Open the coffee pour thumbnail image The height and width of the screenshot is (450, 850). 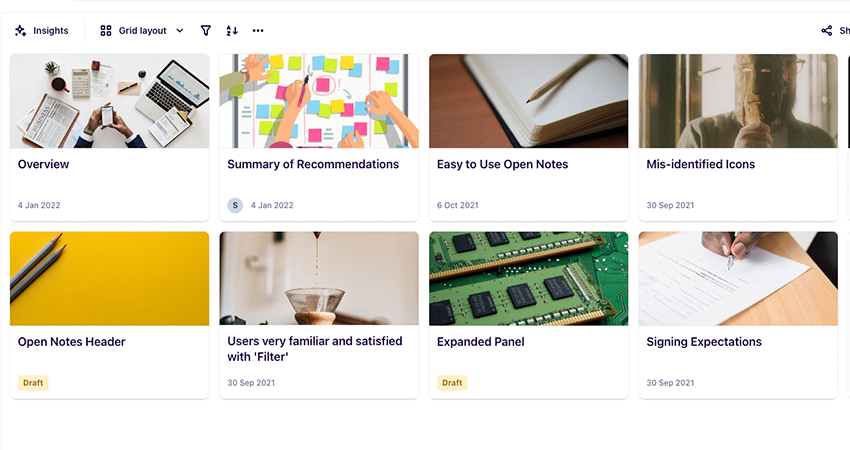(x=318, y=278)
